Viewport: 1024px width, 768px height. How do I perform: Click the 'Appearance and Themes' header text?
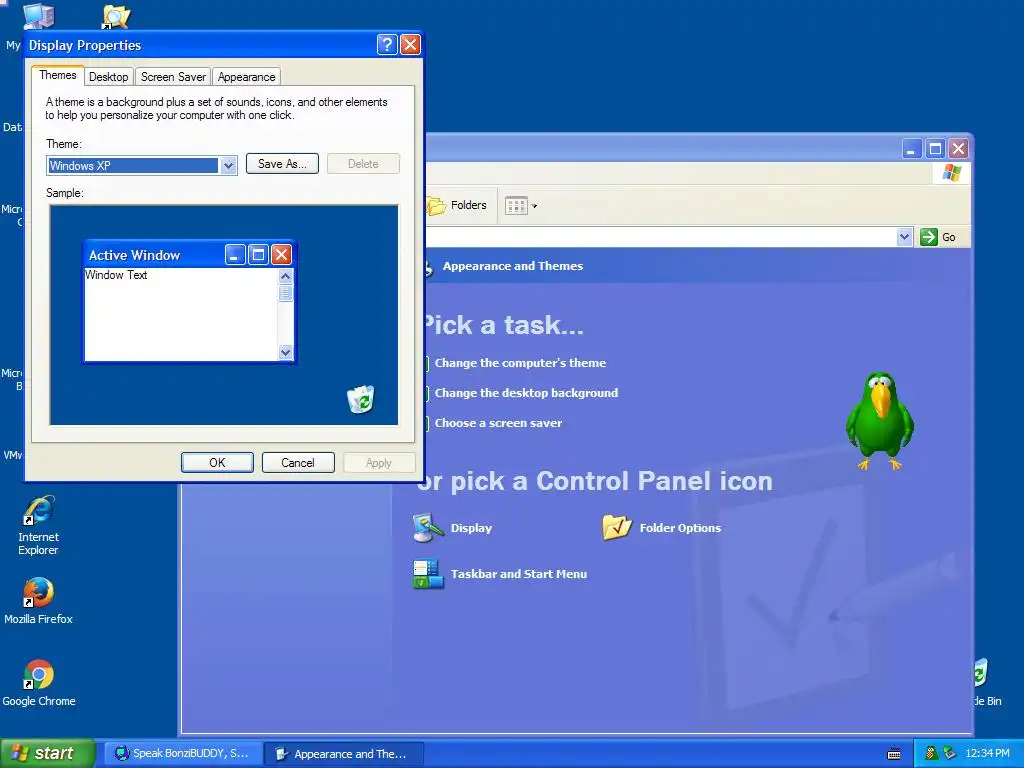[513, 266]
